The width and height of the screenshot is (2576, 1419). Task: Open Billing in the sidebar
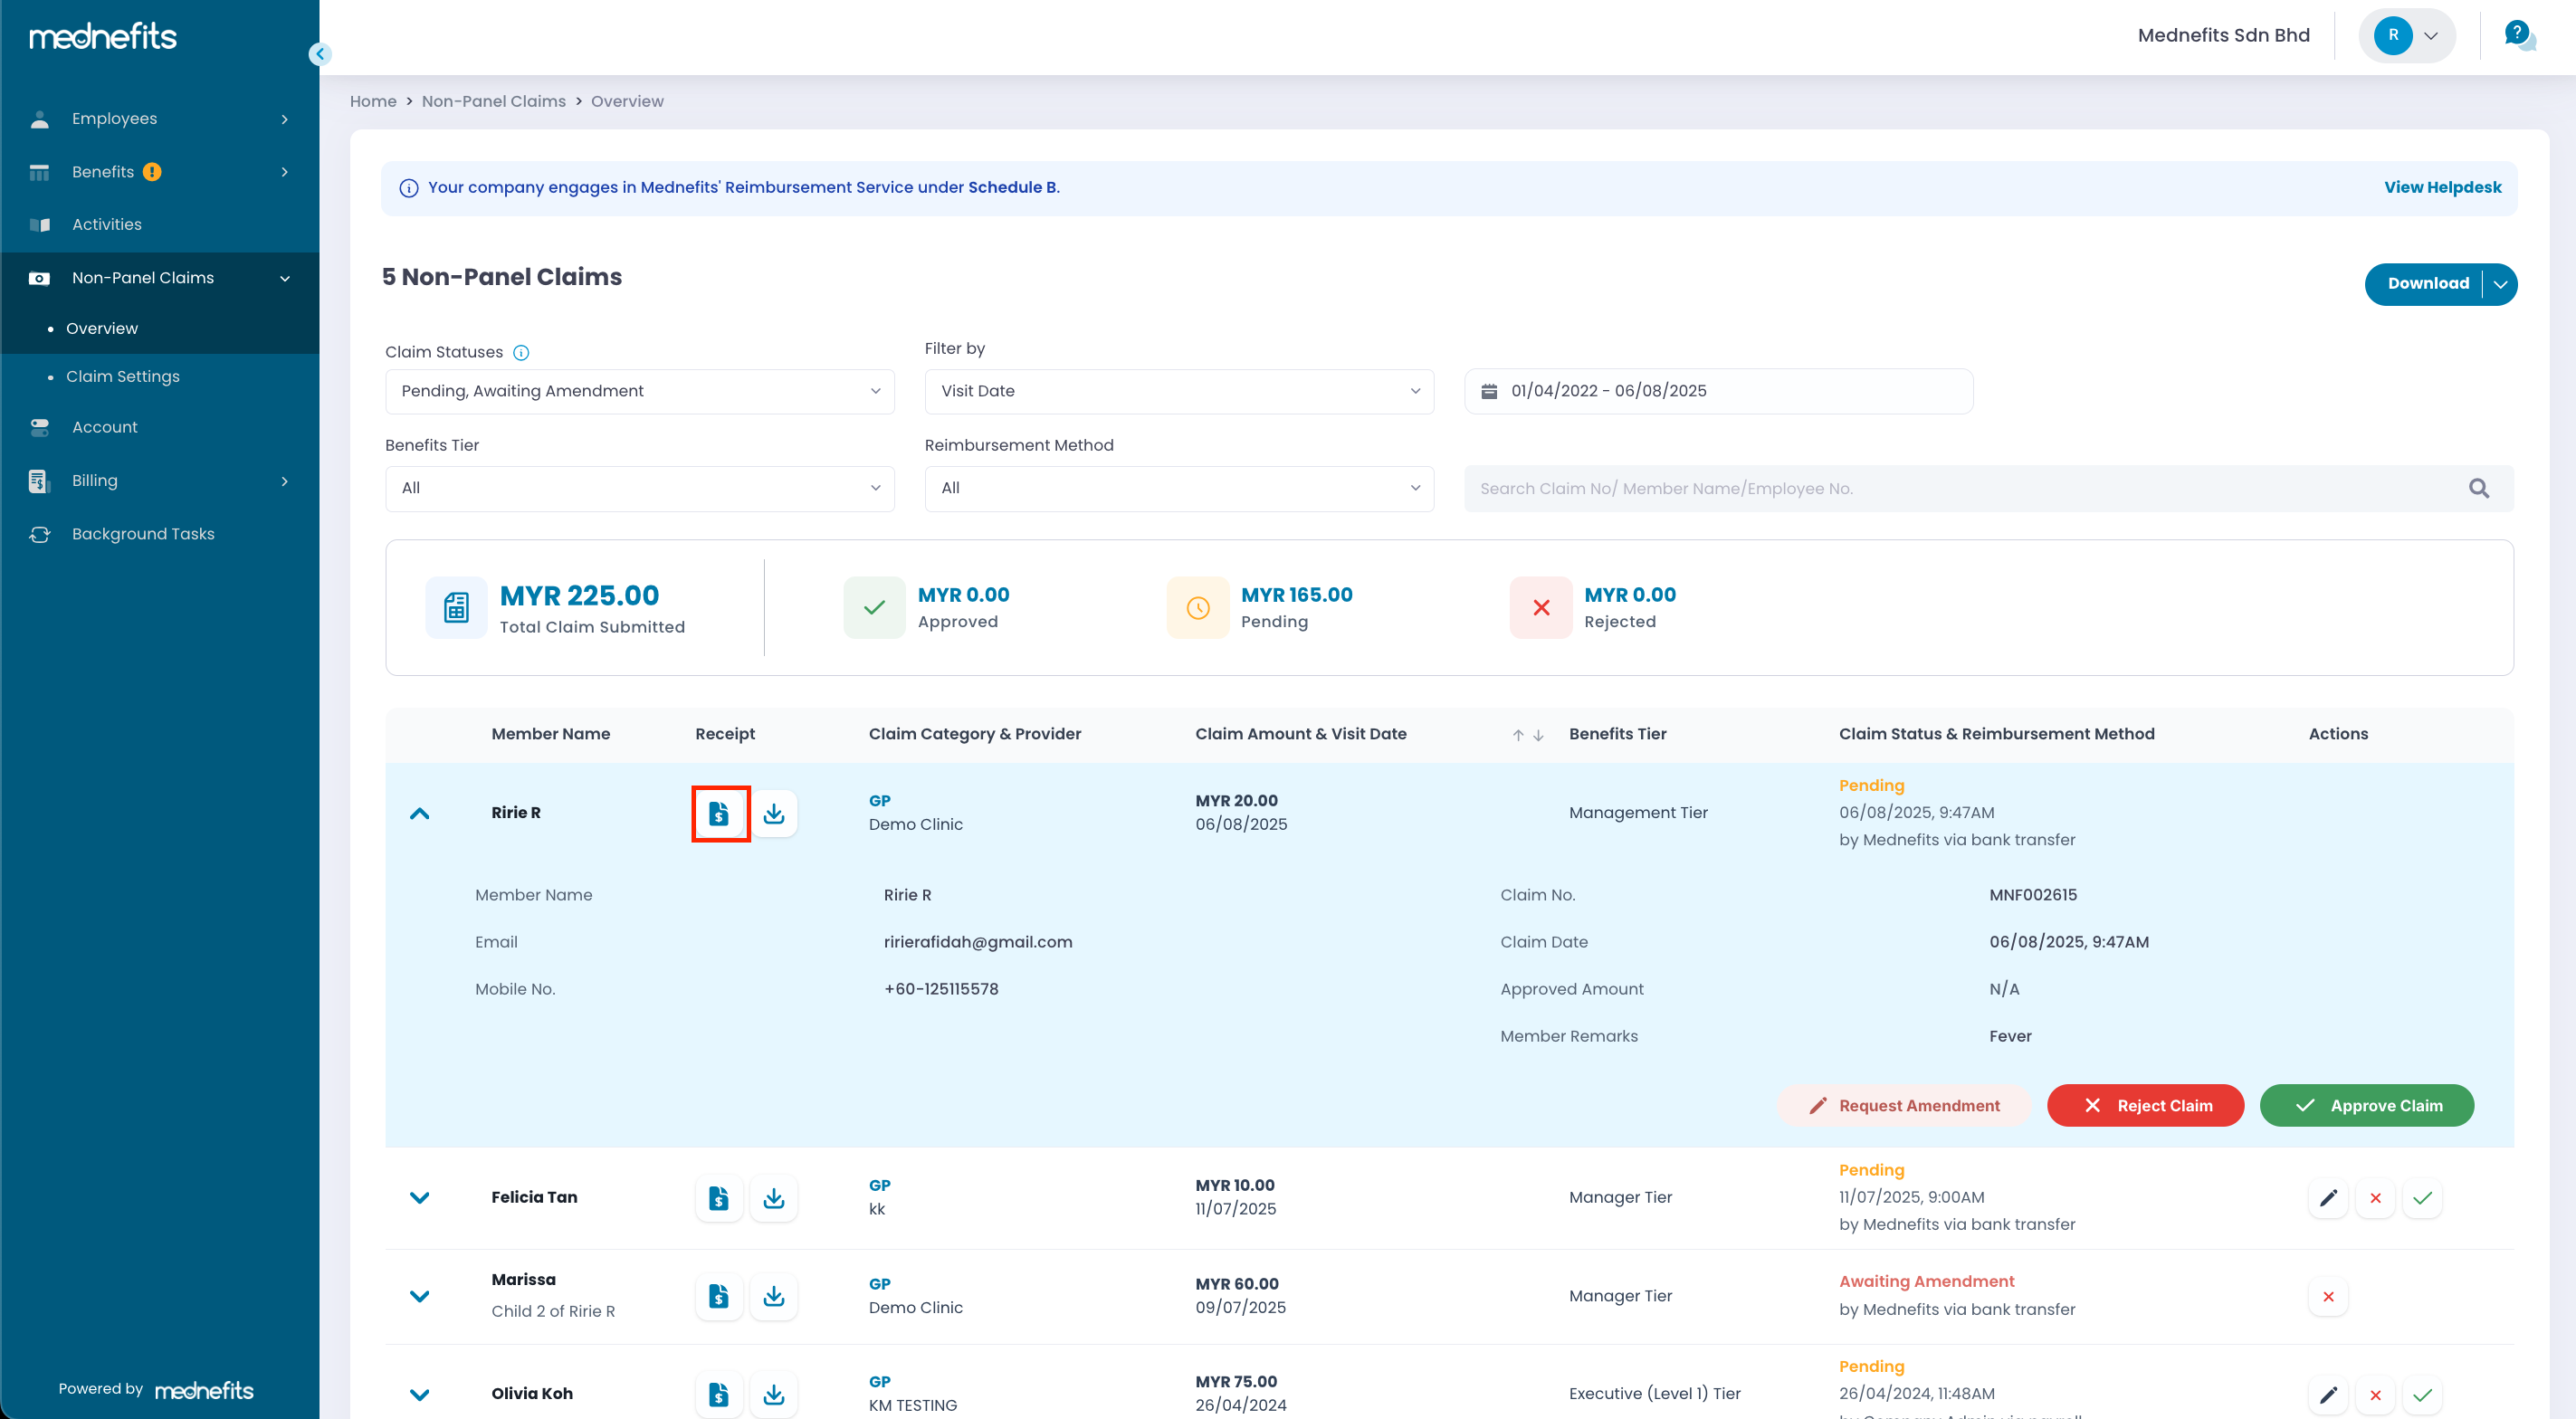coord(160,481)
